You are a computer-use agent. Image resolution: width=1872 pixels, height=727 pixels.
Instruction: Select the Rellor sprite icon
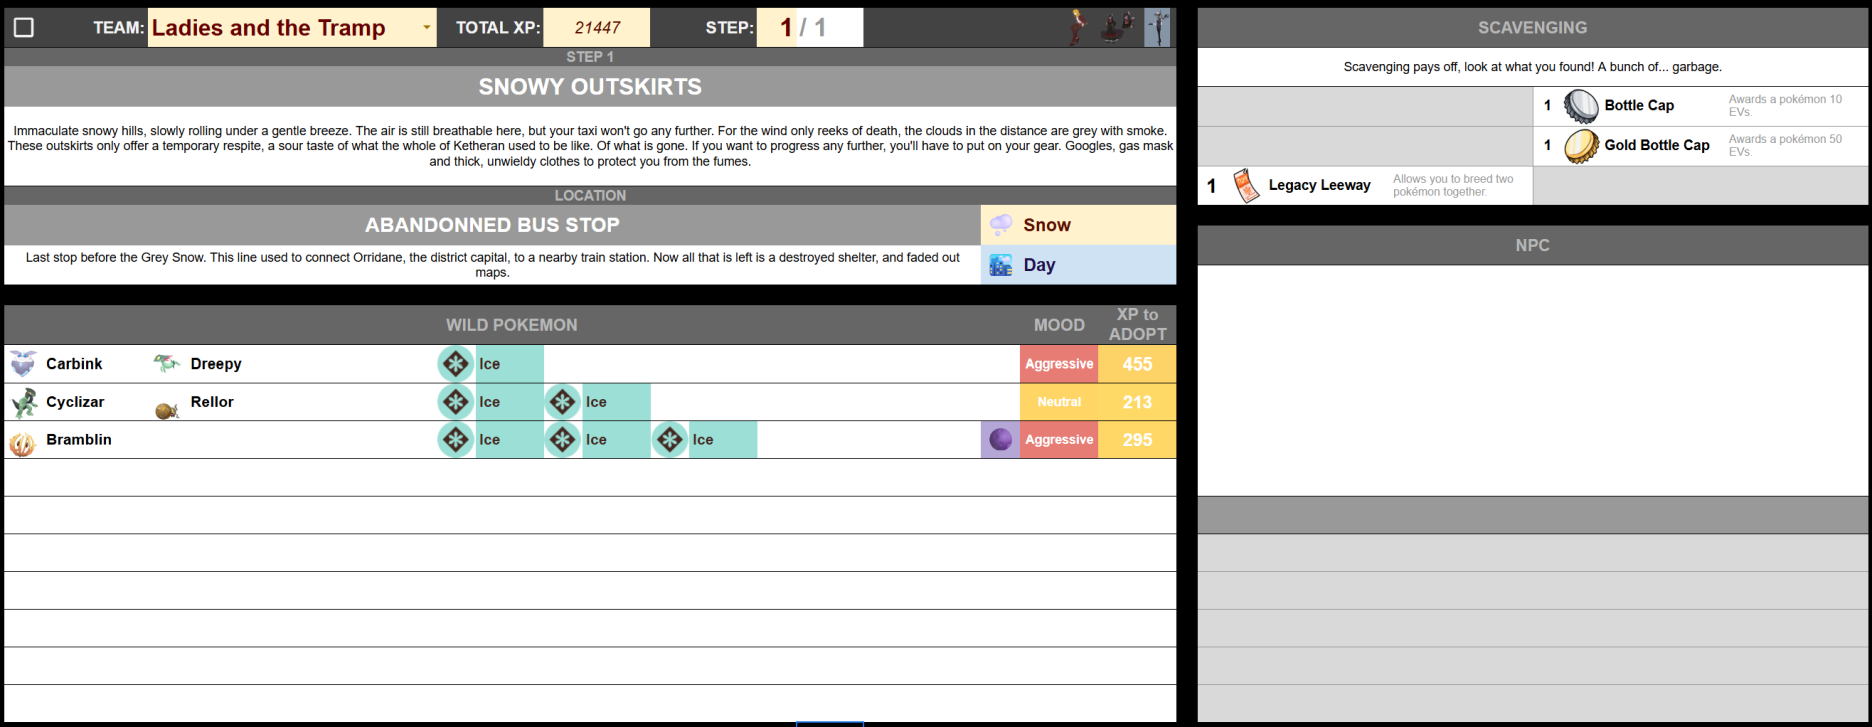(x=166, y=408)
